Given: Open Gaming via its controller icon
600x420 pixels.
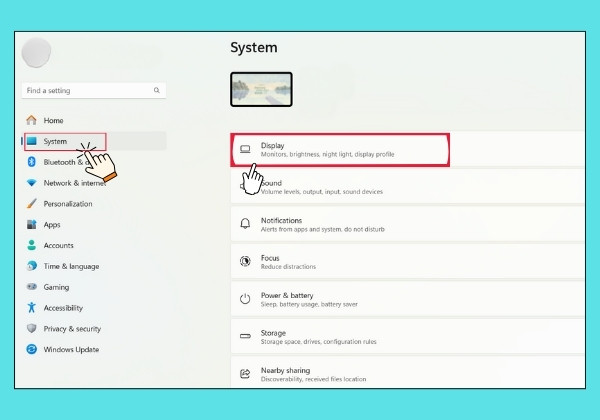Looking at the screenshot, I should (32, 287).
